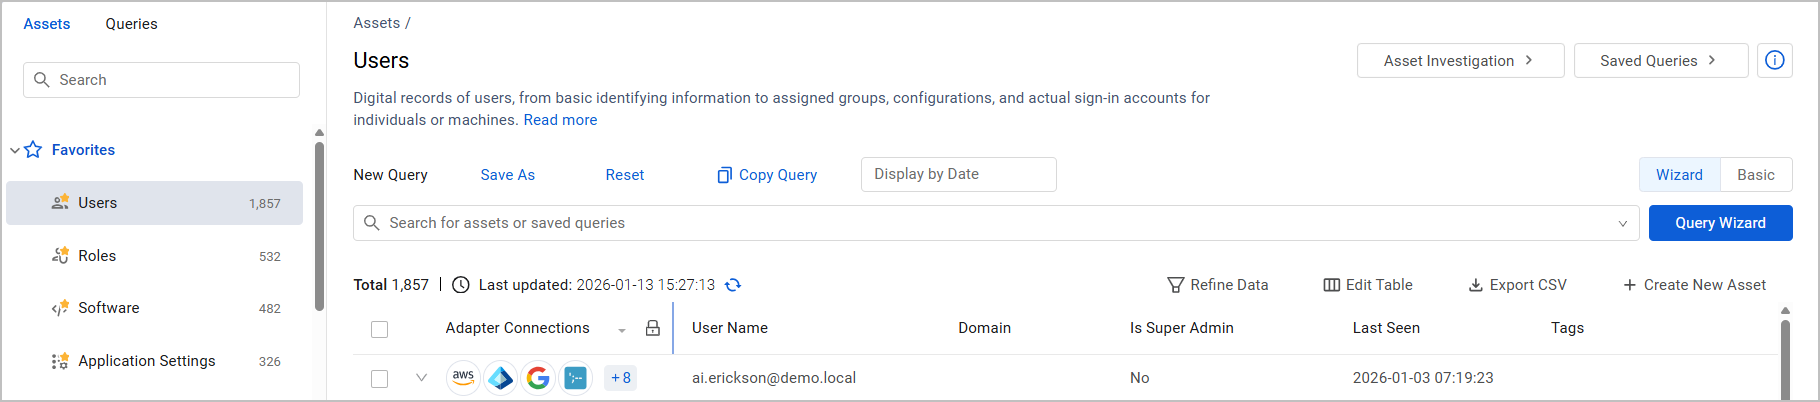Viewport: 1820px width, 402px height.
Task: Switch query mode to Basic
Action: pos(1756,174)
